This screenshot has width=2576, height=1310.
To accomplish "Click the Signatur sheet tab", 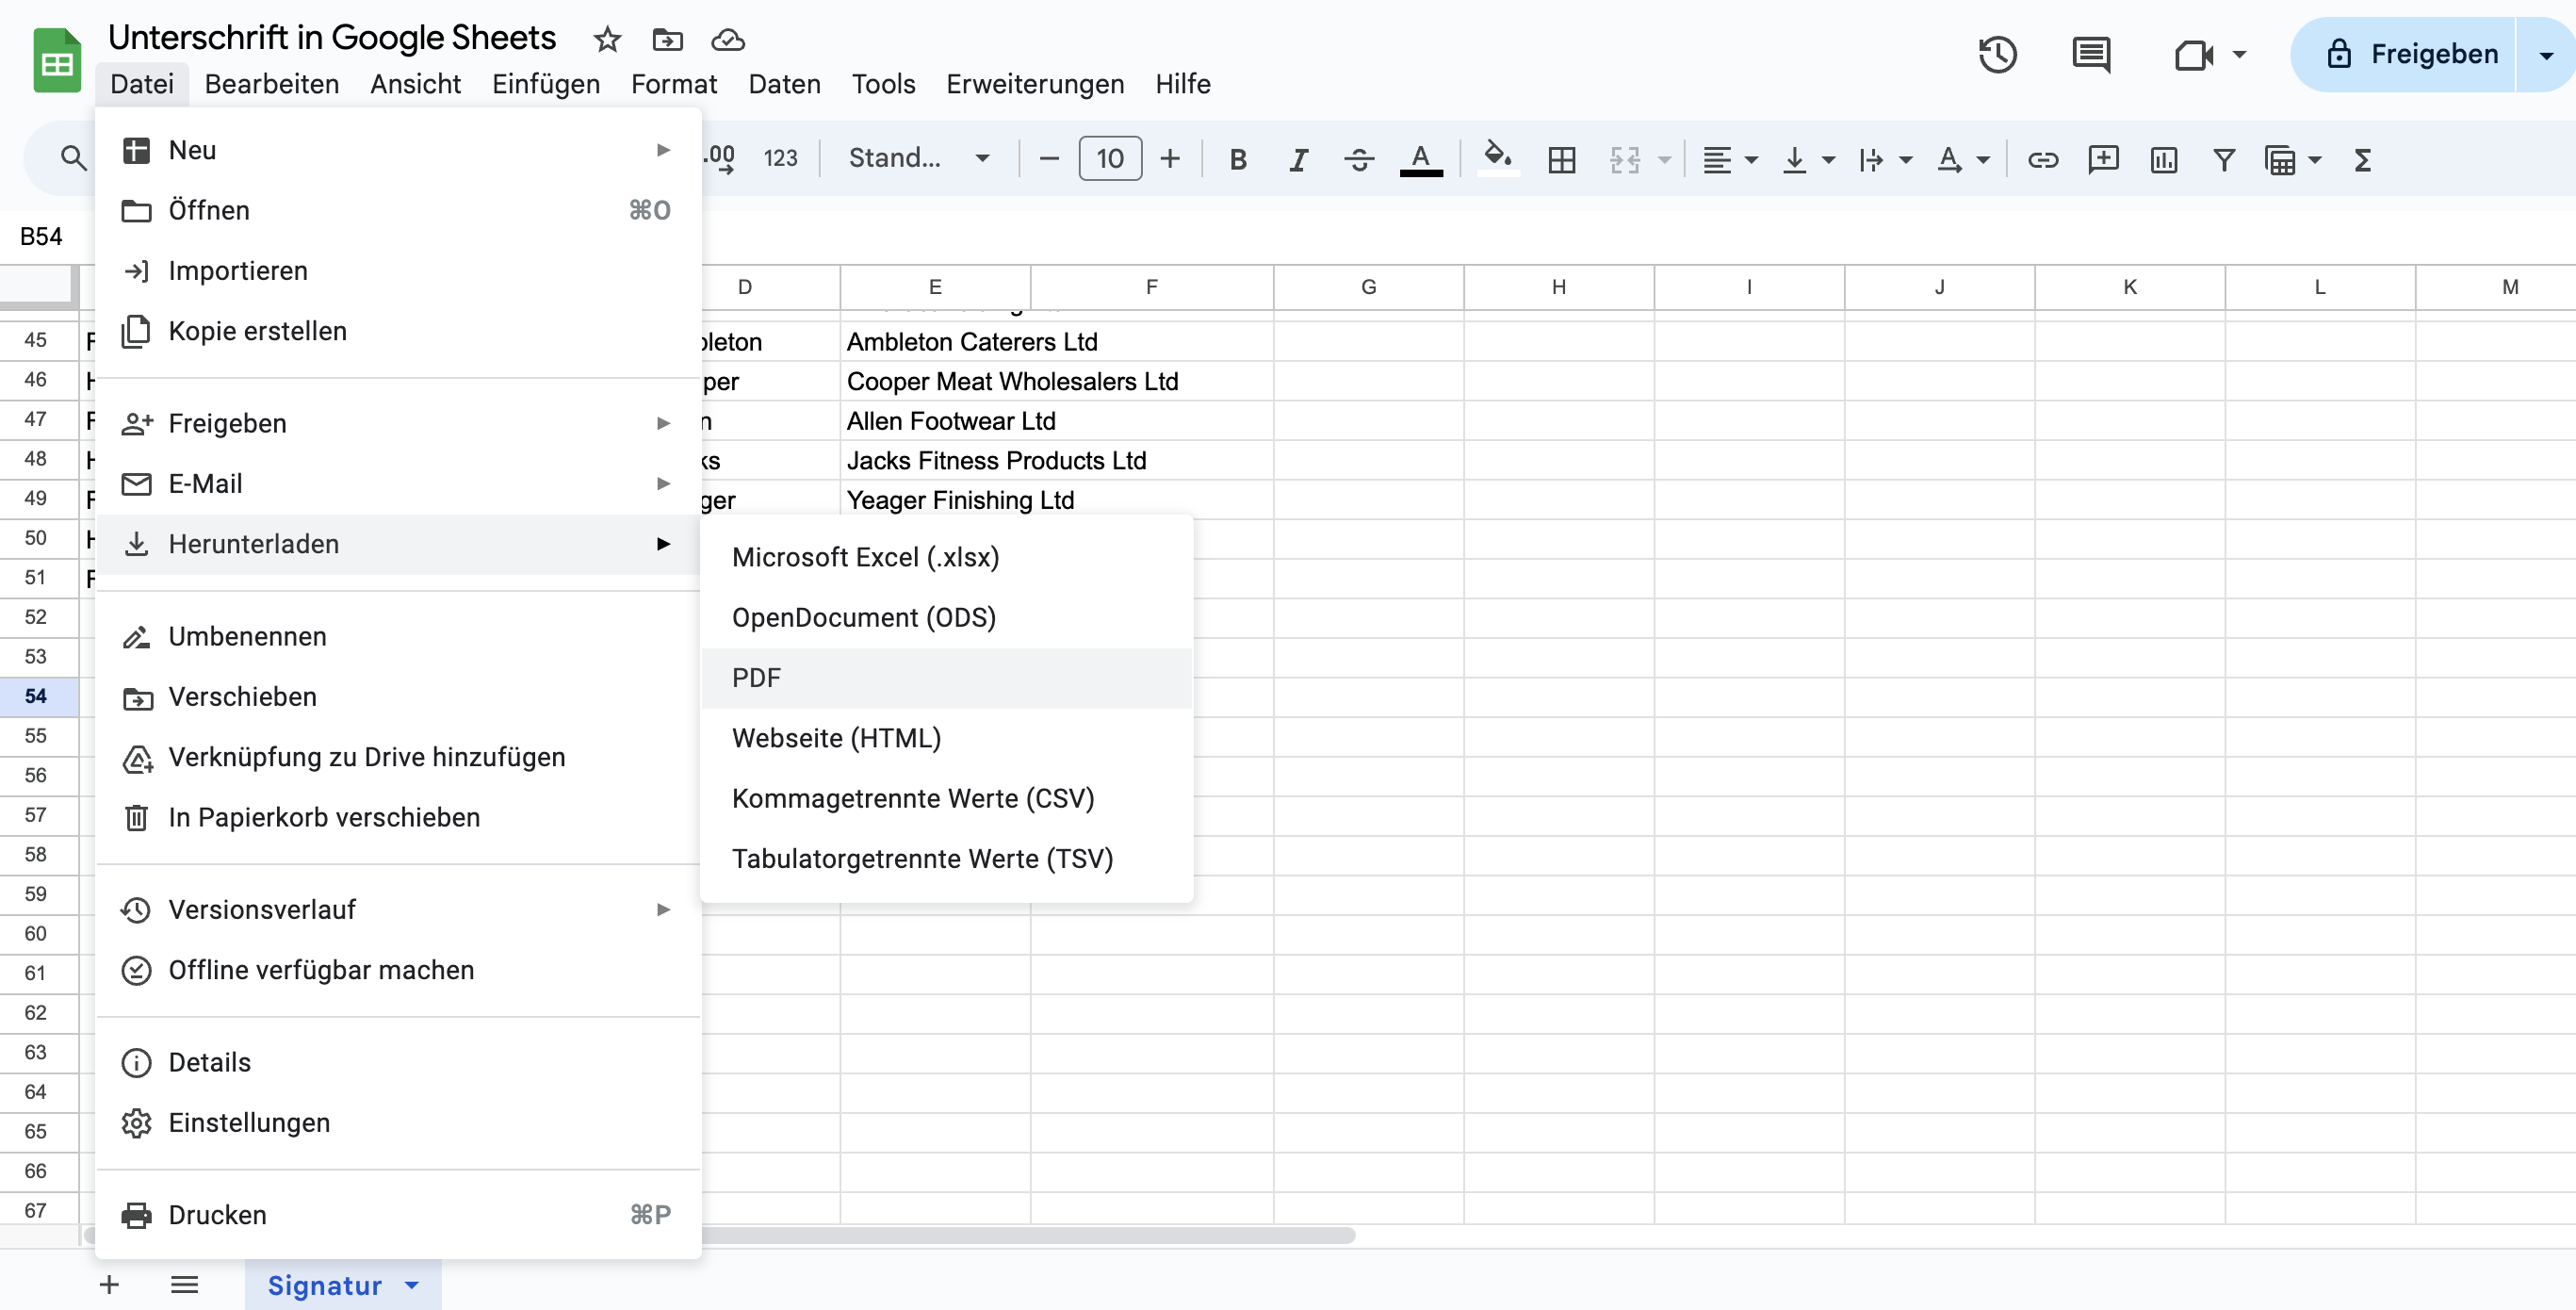I will [322, 1285].
